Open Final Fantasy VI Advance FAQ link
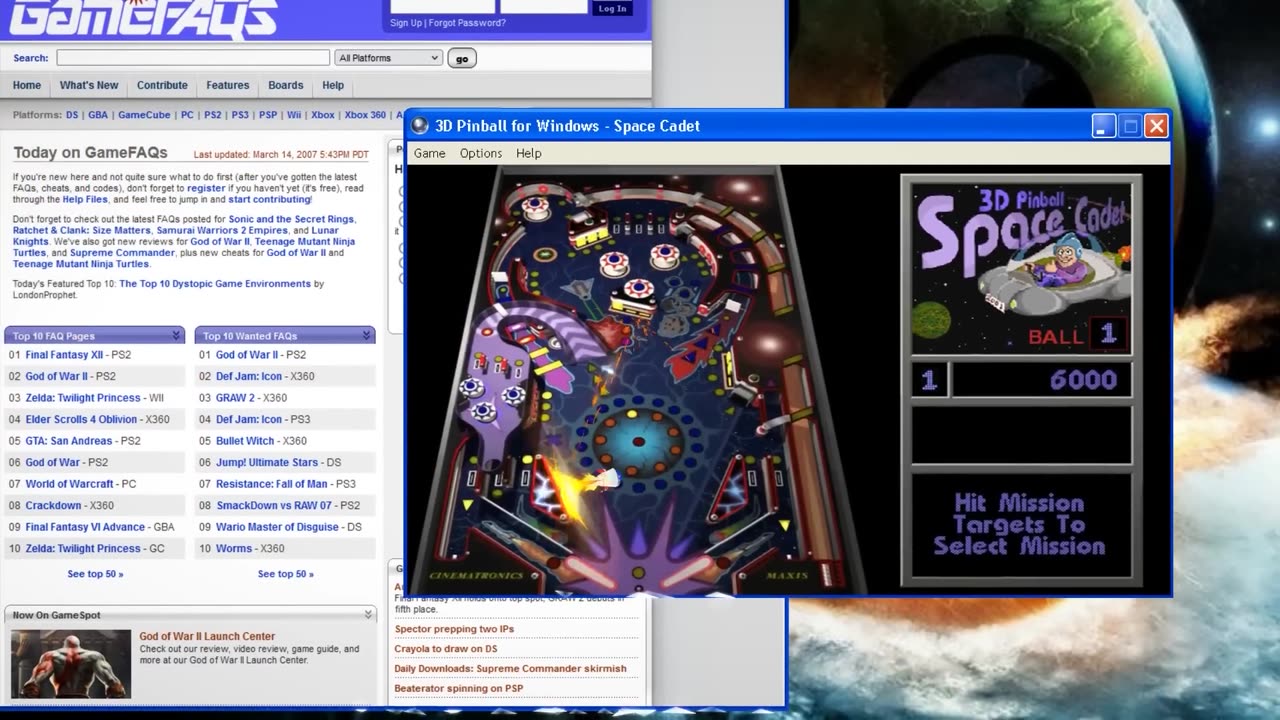 coord(85,527)
